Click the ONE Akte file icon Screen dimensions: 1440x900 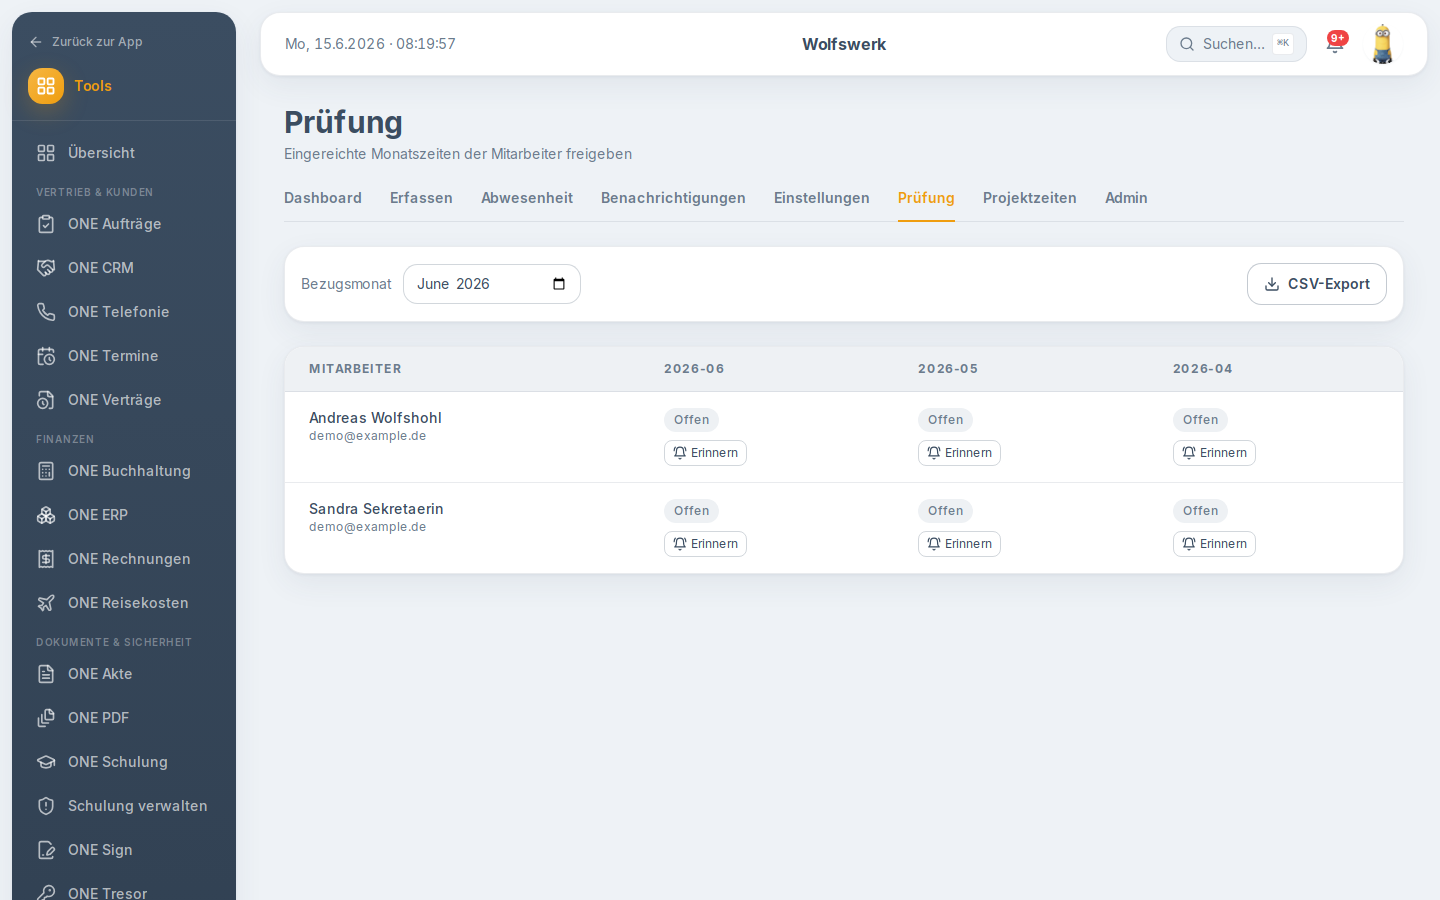point(46,674)
